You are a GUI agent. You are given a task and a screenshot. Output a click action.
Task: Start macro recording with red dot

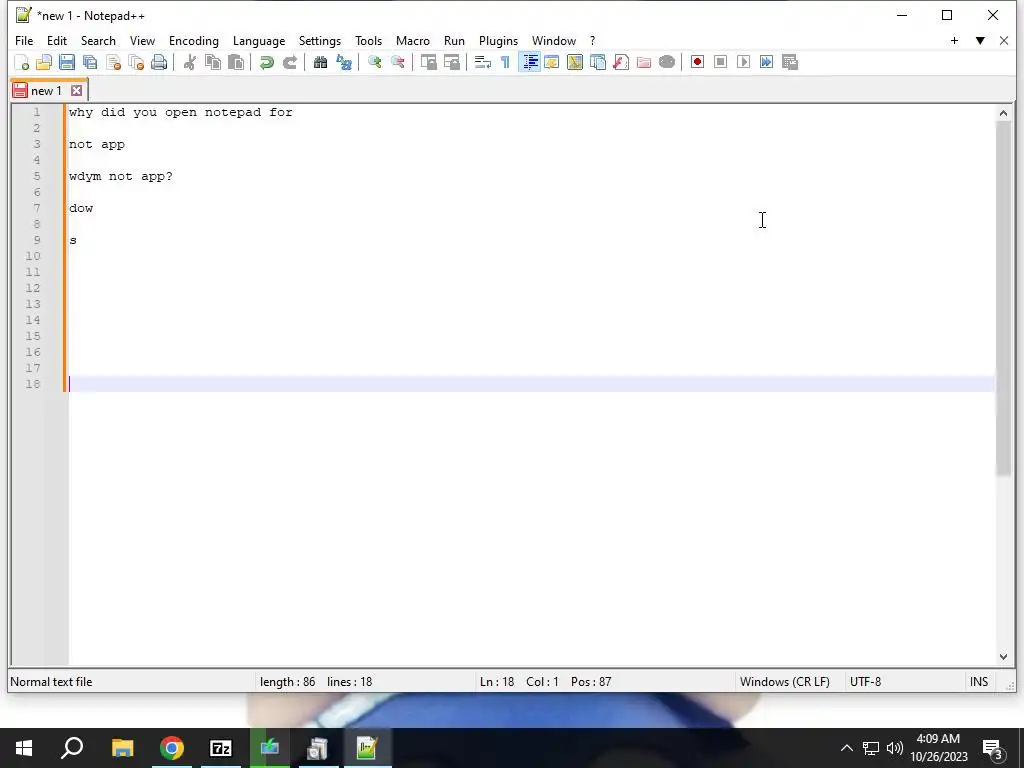point(697,62)
